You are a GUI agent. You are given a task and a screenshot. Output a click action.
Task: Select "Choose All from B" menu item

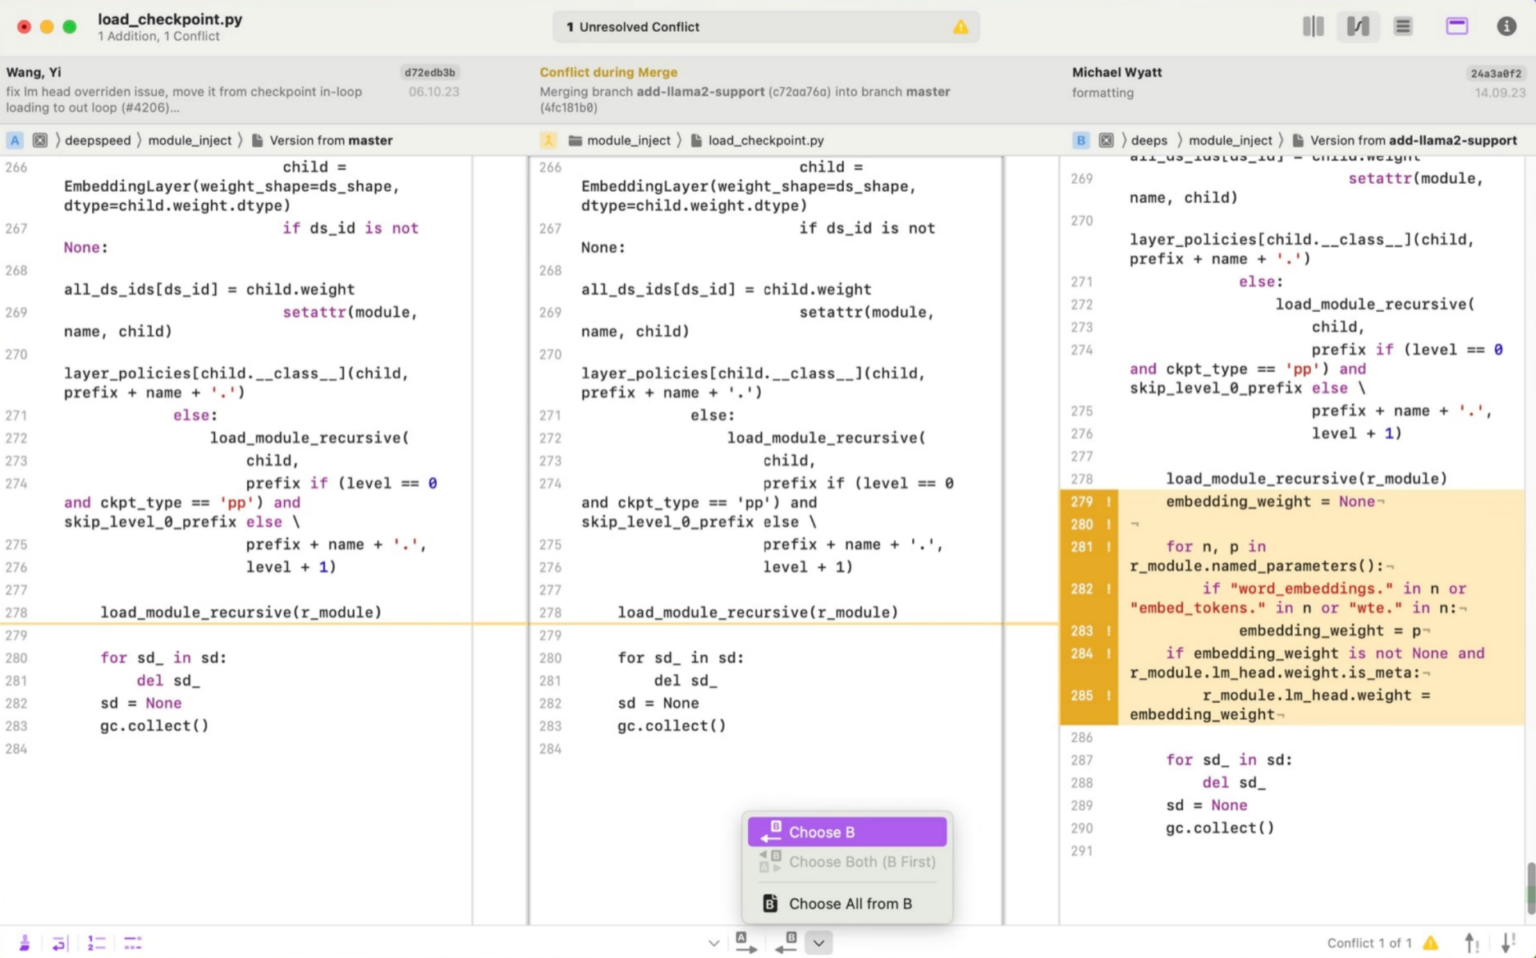(x=849, y=904)
